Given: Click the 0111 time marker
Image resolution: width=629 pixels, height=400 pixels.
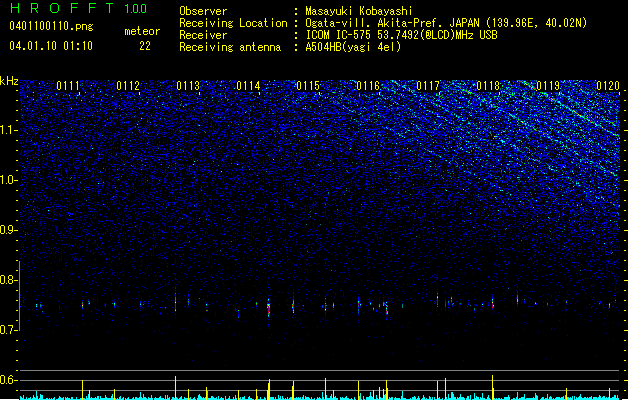Looking at the screenshot, I should point(68,86).
